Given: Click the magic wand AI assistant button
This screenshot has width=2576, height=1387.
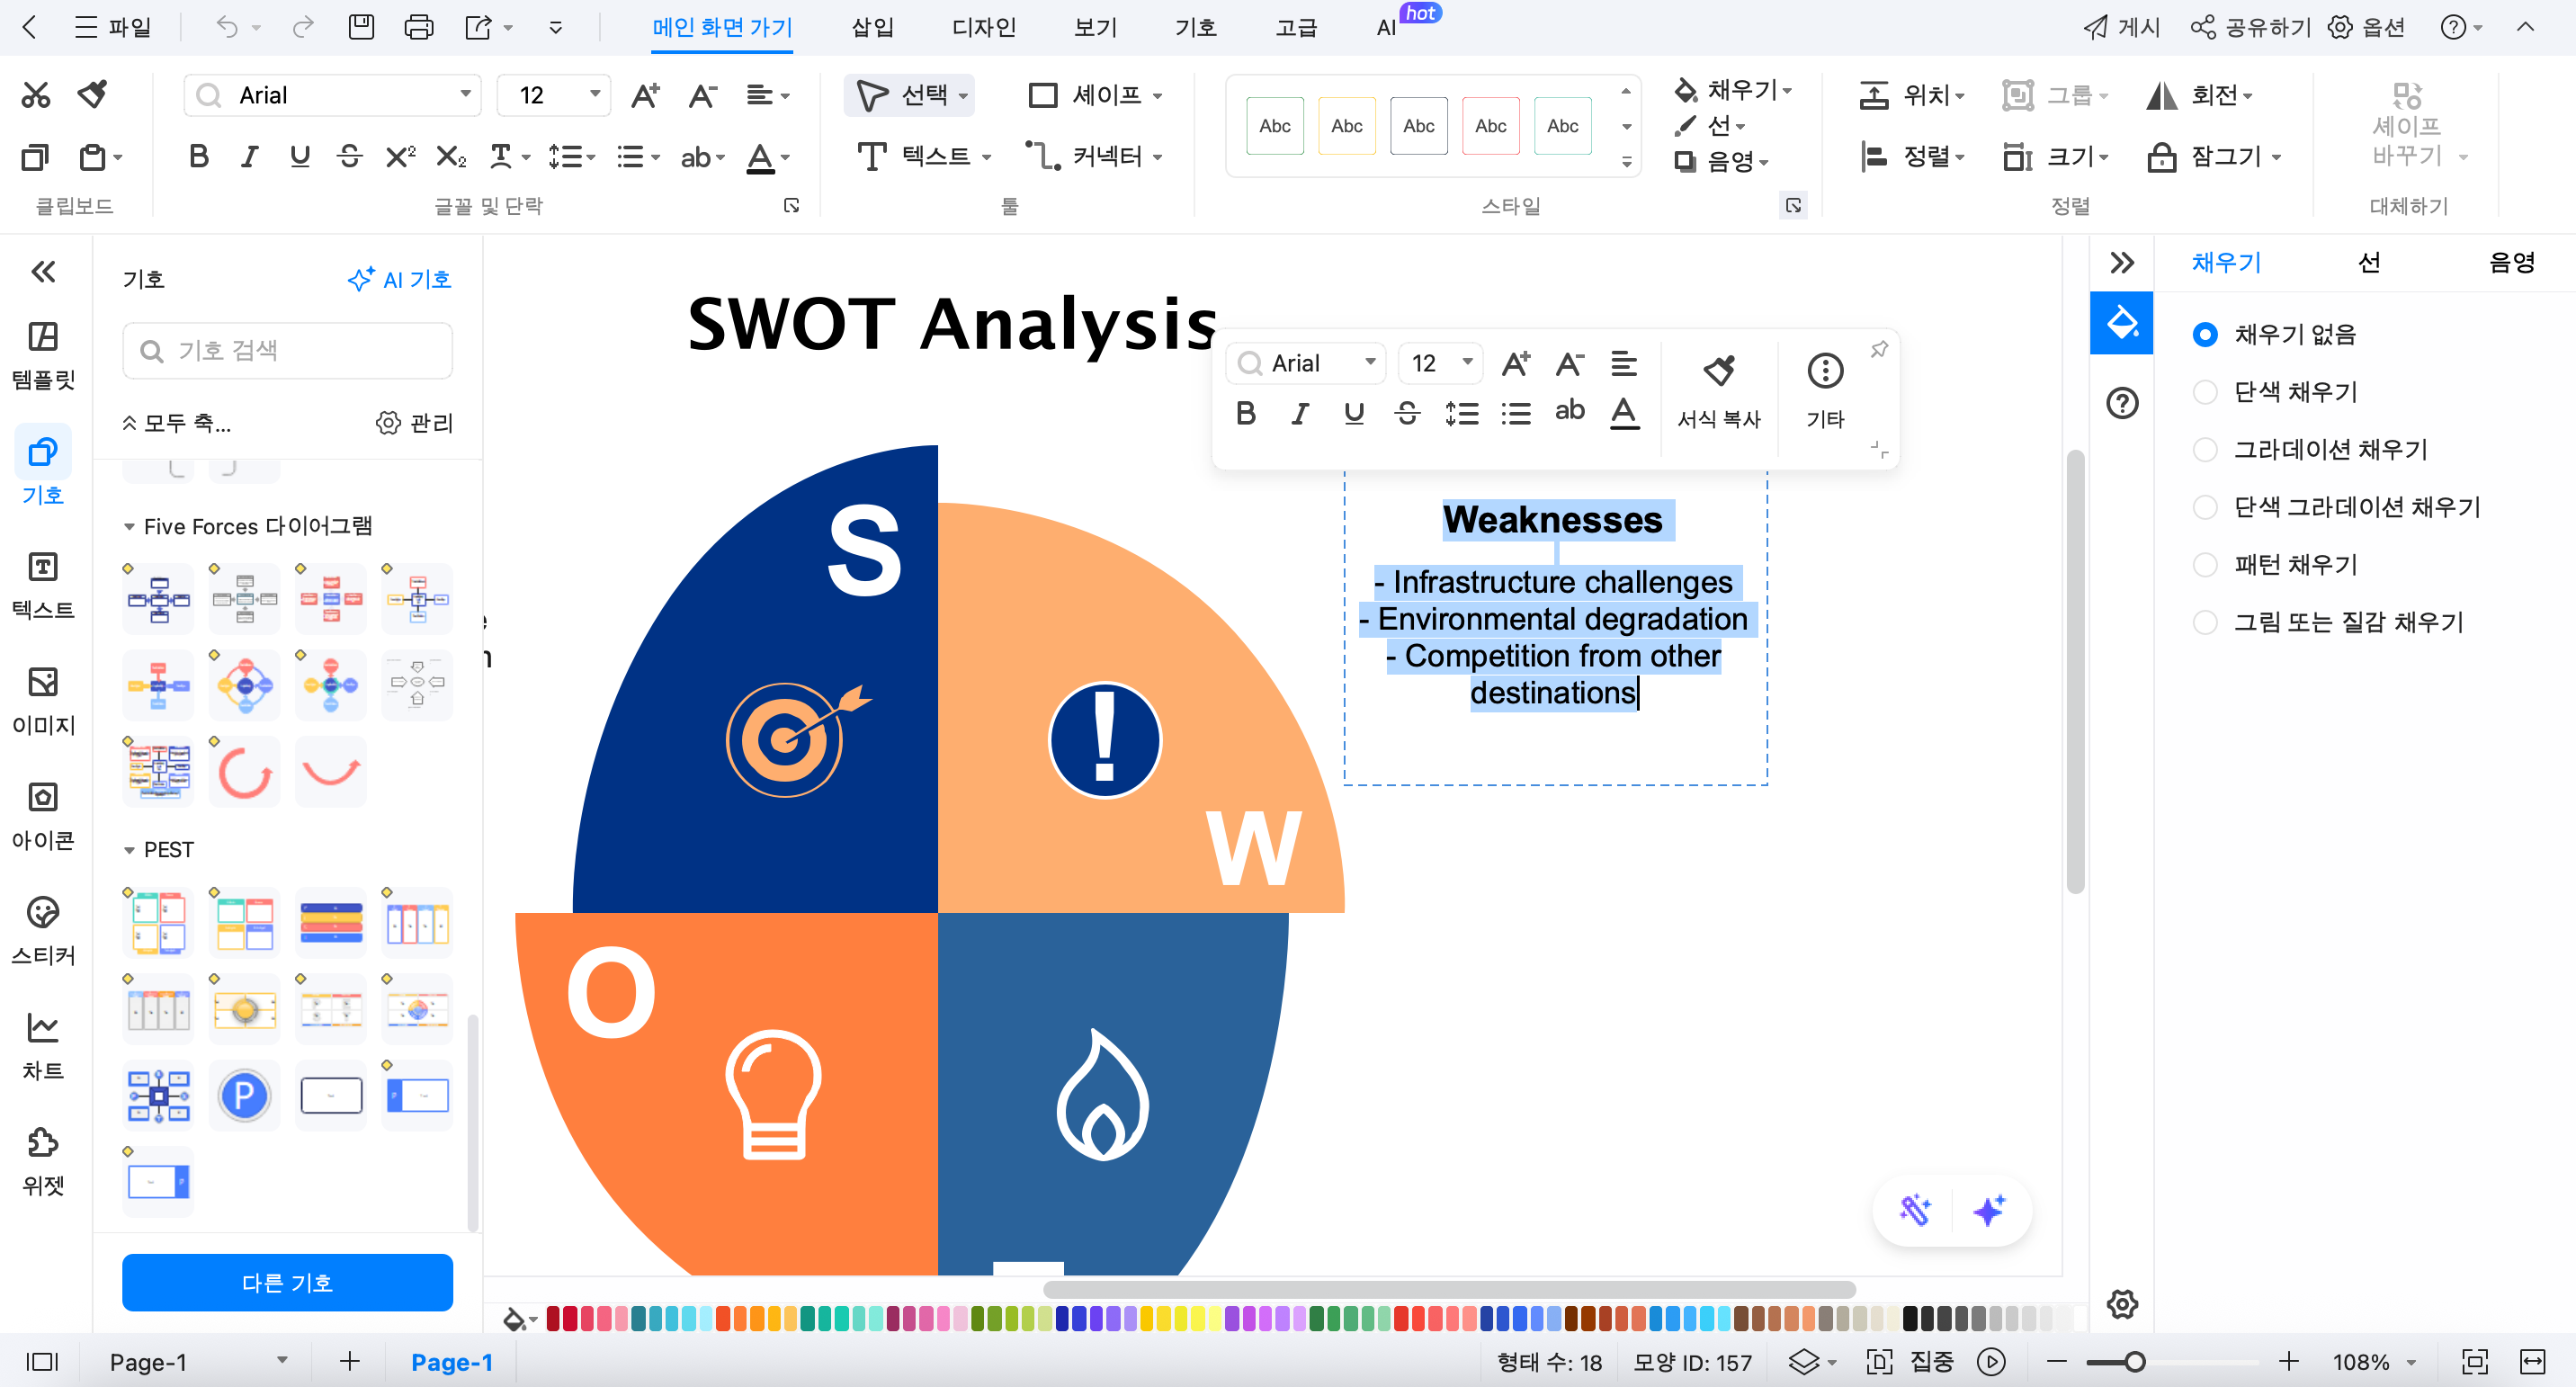Looking at the screenshot, I should 1914,1210.
